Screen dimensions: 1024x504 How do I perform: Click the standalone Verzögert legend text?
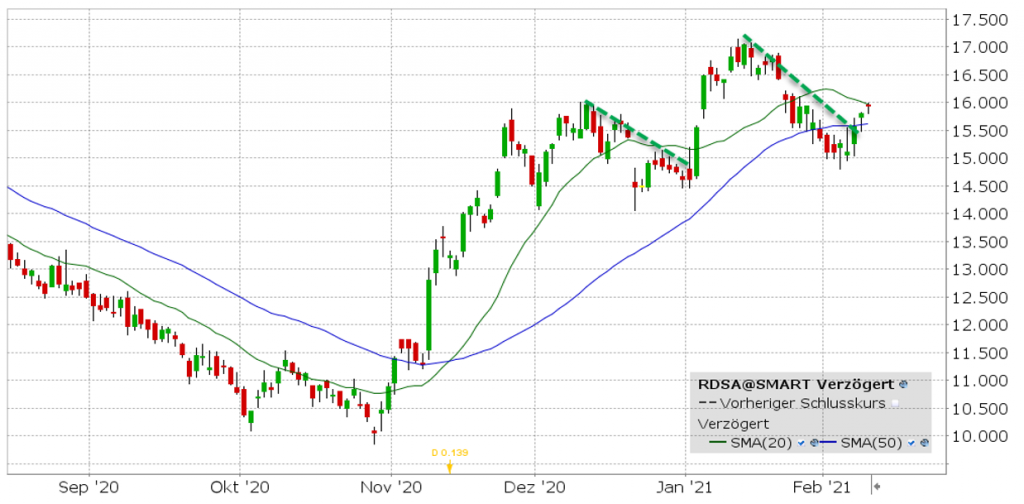click(x=733, y=424)
